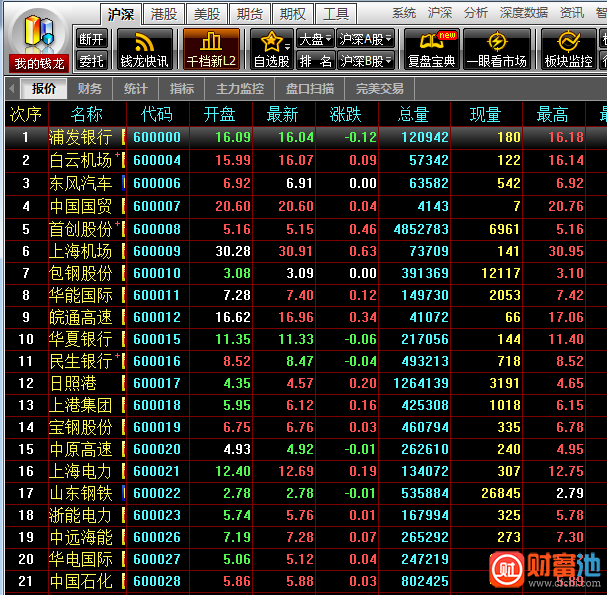Open 板块监控 monitor icon
The height and width of the screenshot is (595, 607).
click(x=568, y=49)
